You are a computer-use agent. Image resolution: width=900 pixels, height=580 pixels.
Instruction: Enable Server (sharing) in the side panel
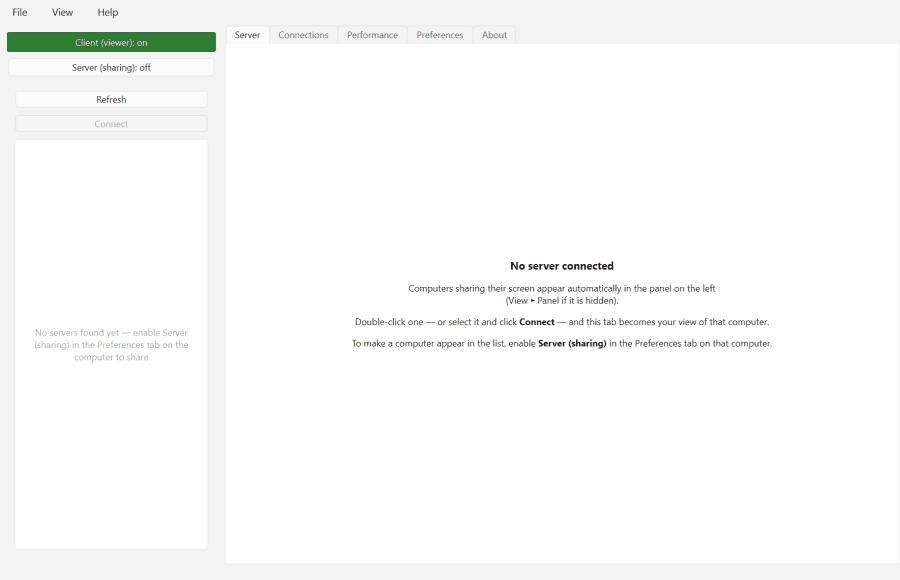click(111, 67)
